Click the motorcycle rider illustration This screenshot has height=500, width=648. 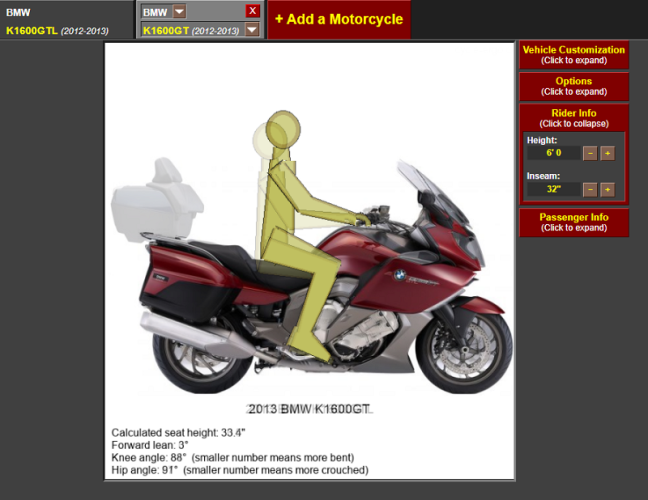click(309, 252)
